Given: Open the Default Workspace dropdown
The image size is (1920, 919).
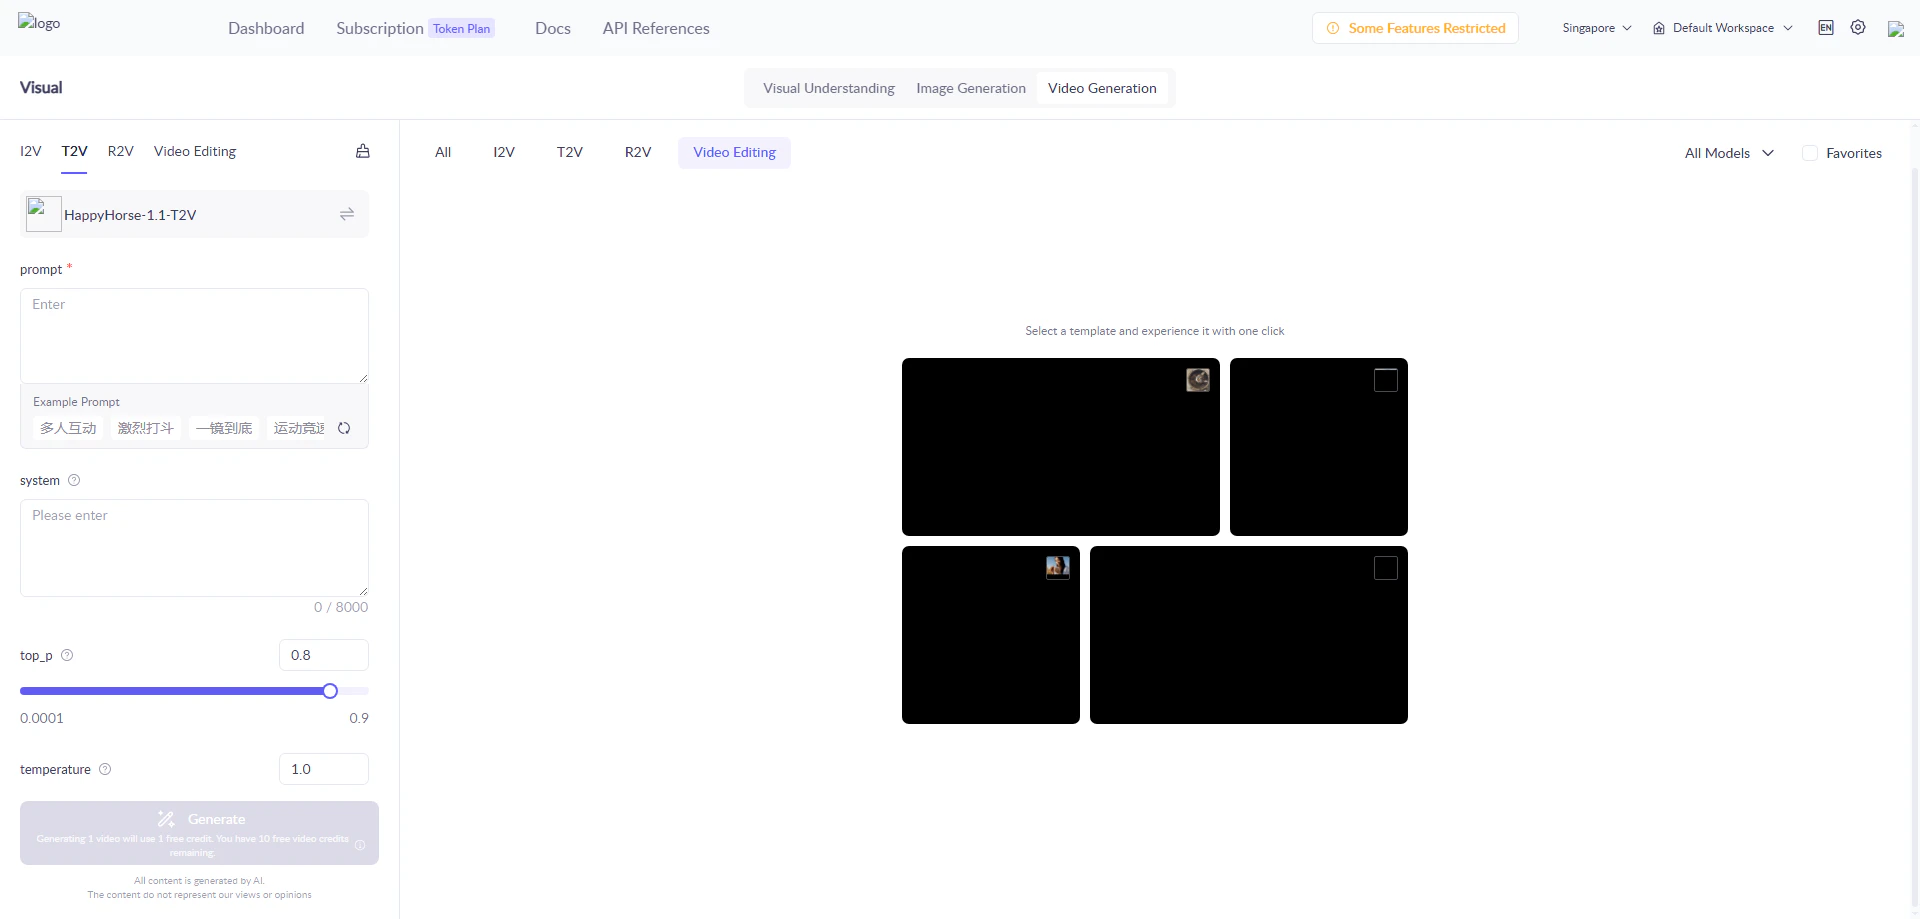Looking at the screenshot, I should point(1723,28).
